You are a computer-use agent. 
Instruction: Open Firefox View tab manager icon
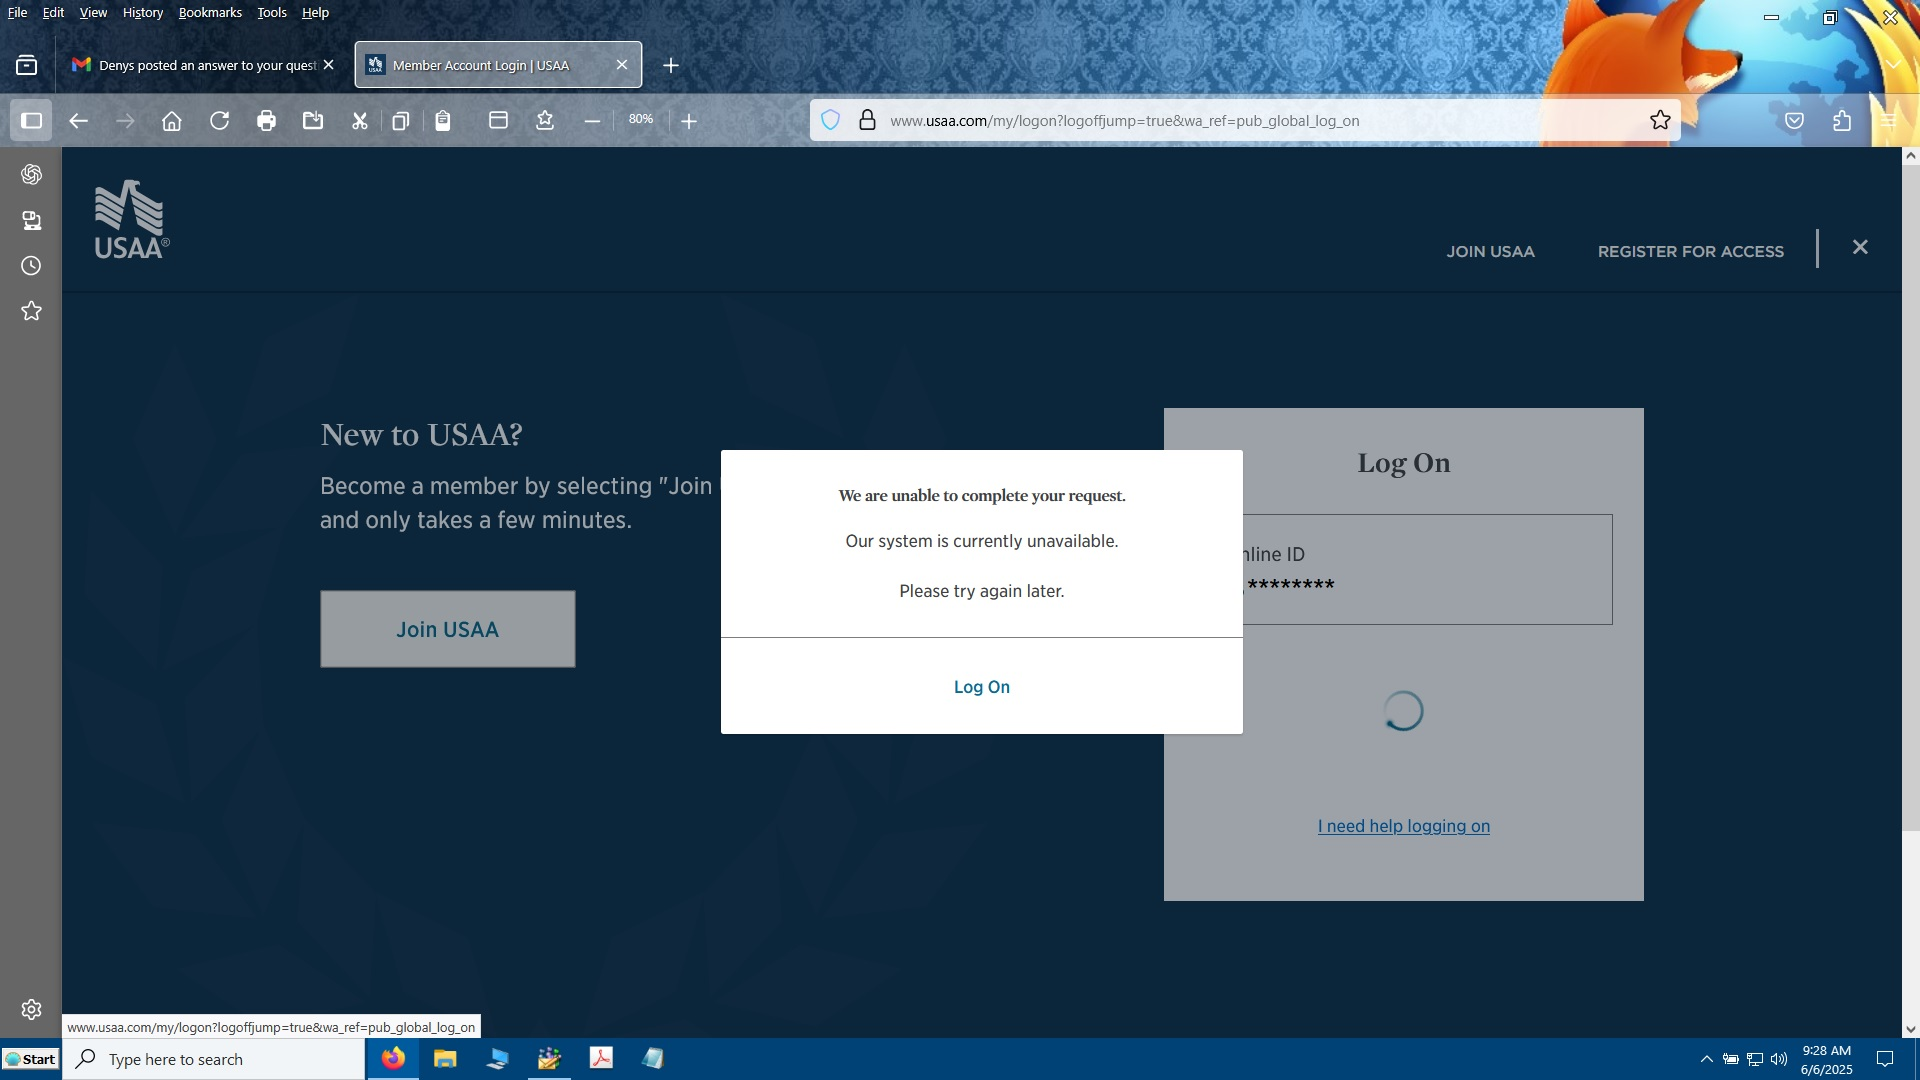[27, 65]
